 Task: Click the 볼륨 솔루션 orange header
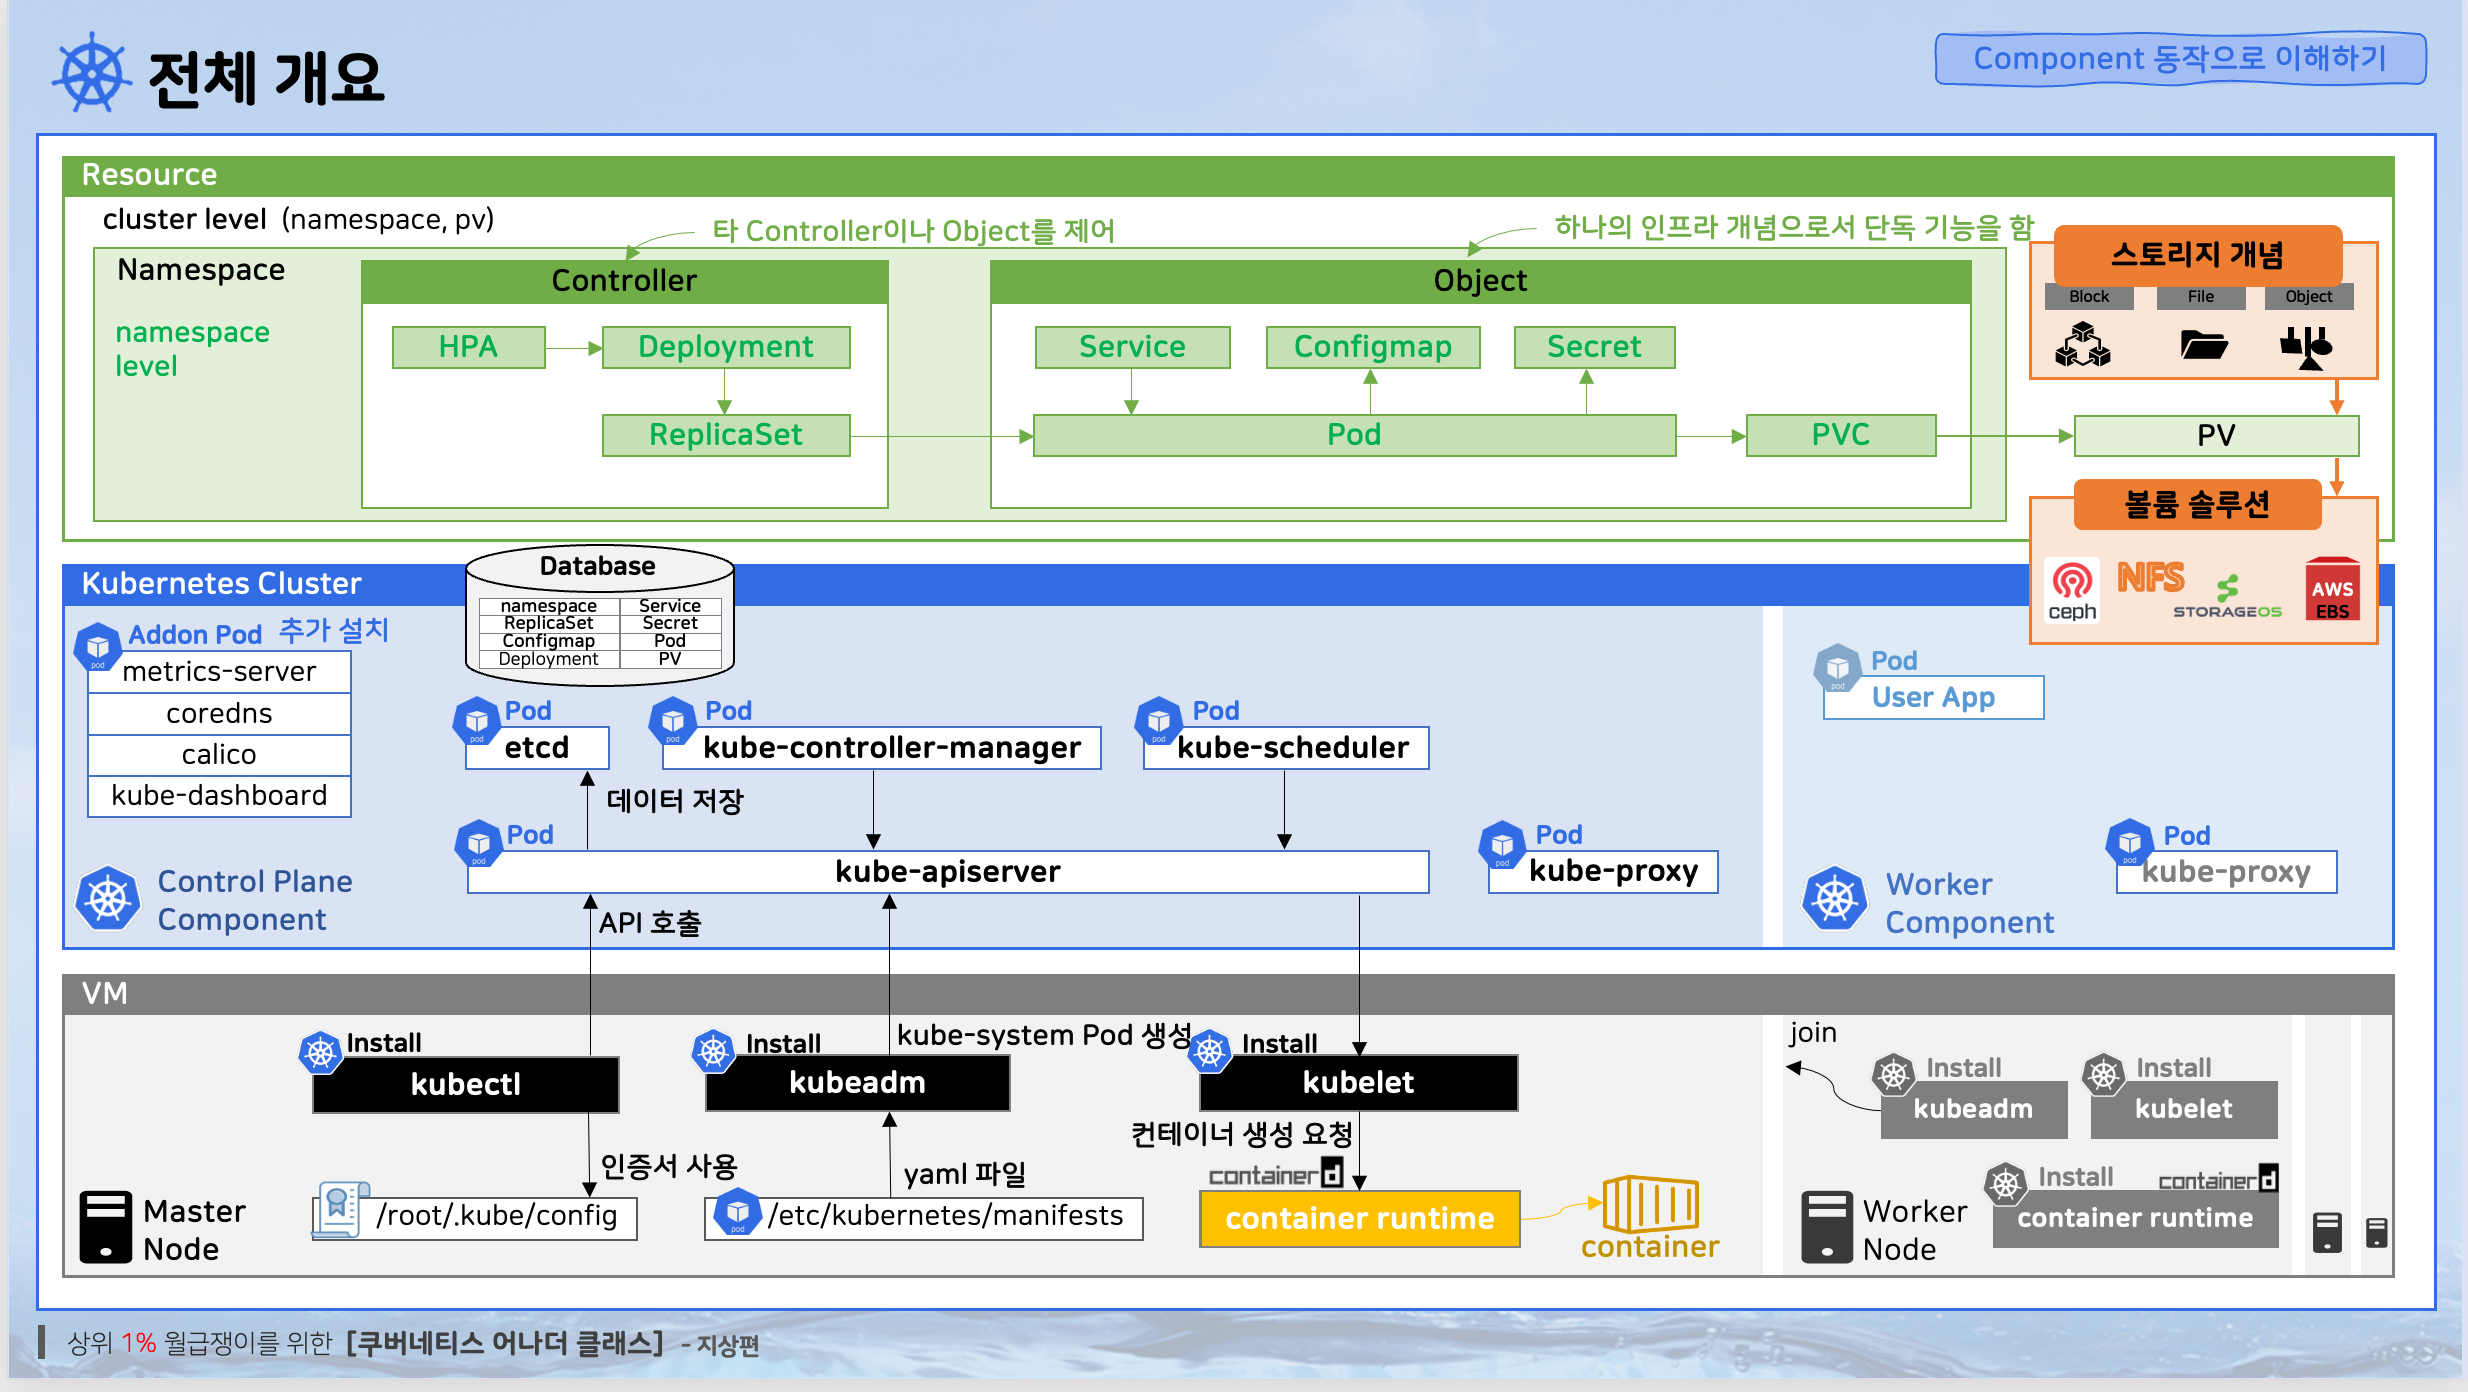[2198, 505]
